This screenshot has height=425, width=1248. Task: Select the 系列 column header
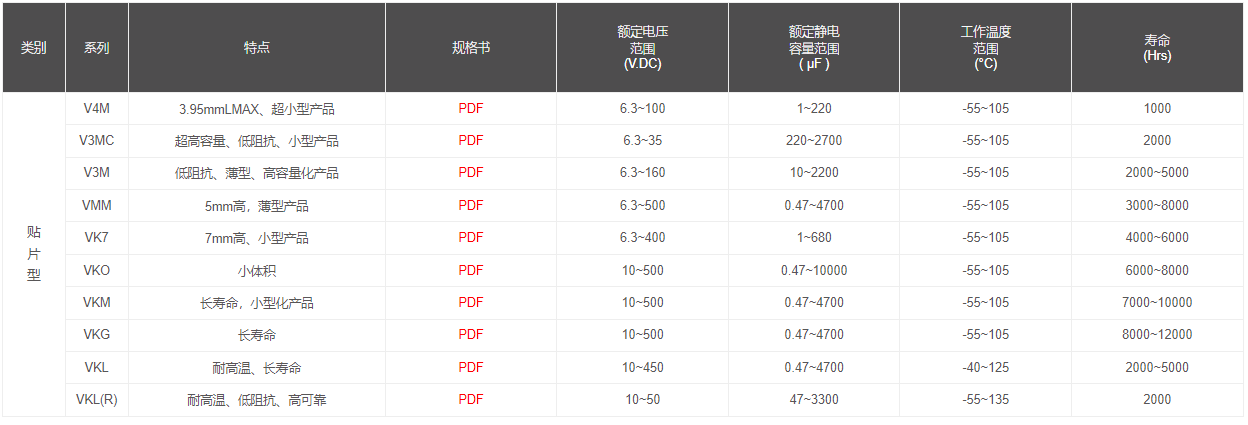pyautogui.click(x=97, y=48)
